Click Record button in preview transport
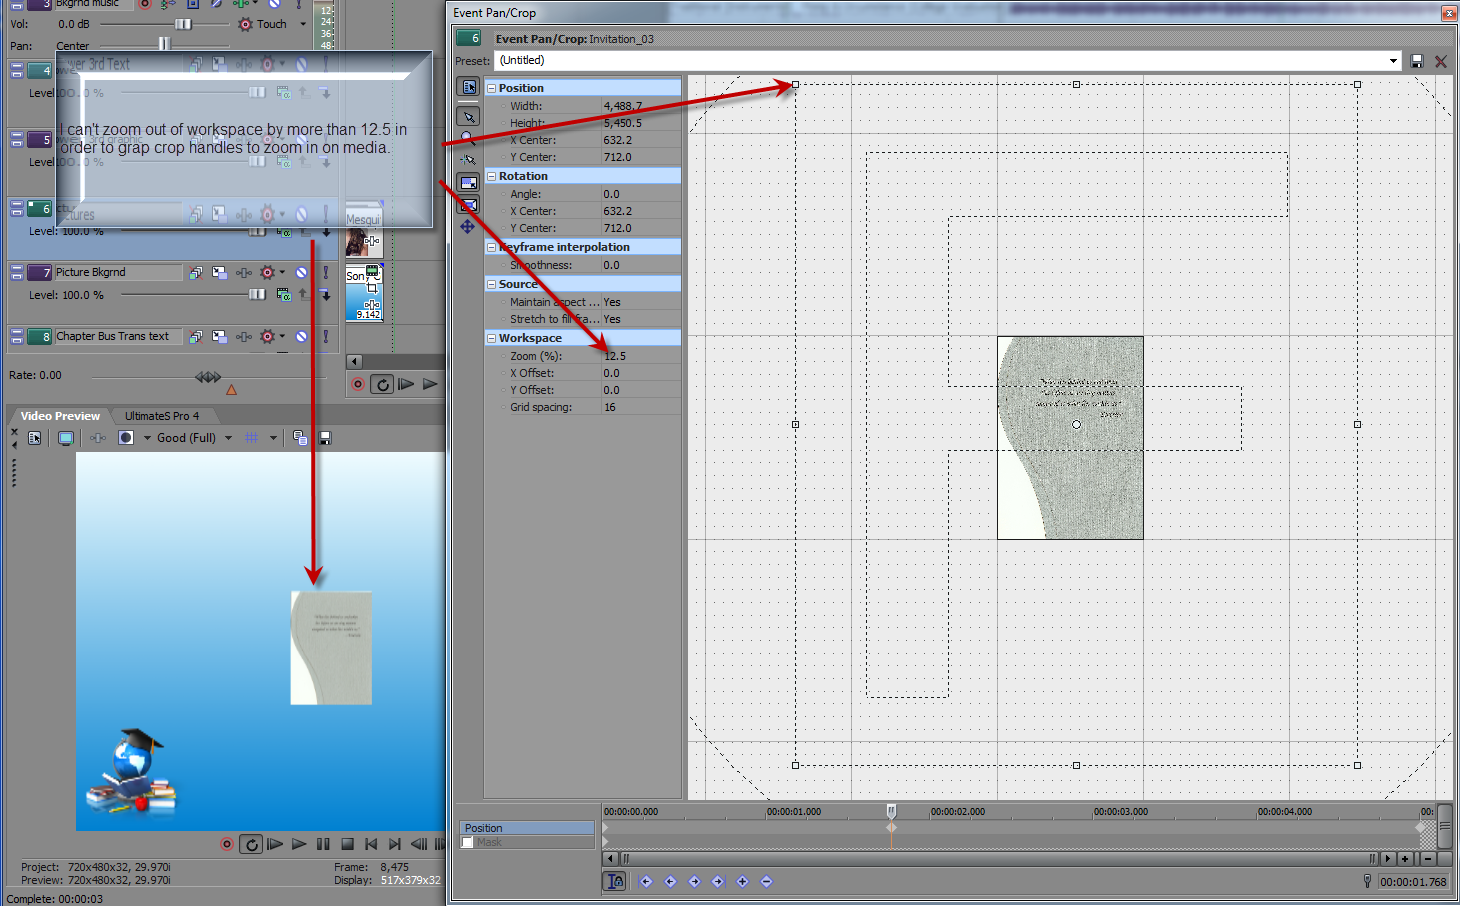The height and width of the screenshot is (906, 1460). [227, 844]
